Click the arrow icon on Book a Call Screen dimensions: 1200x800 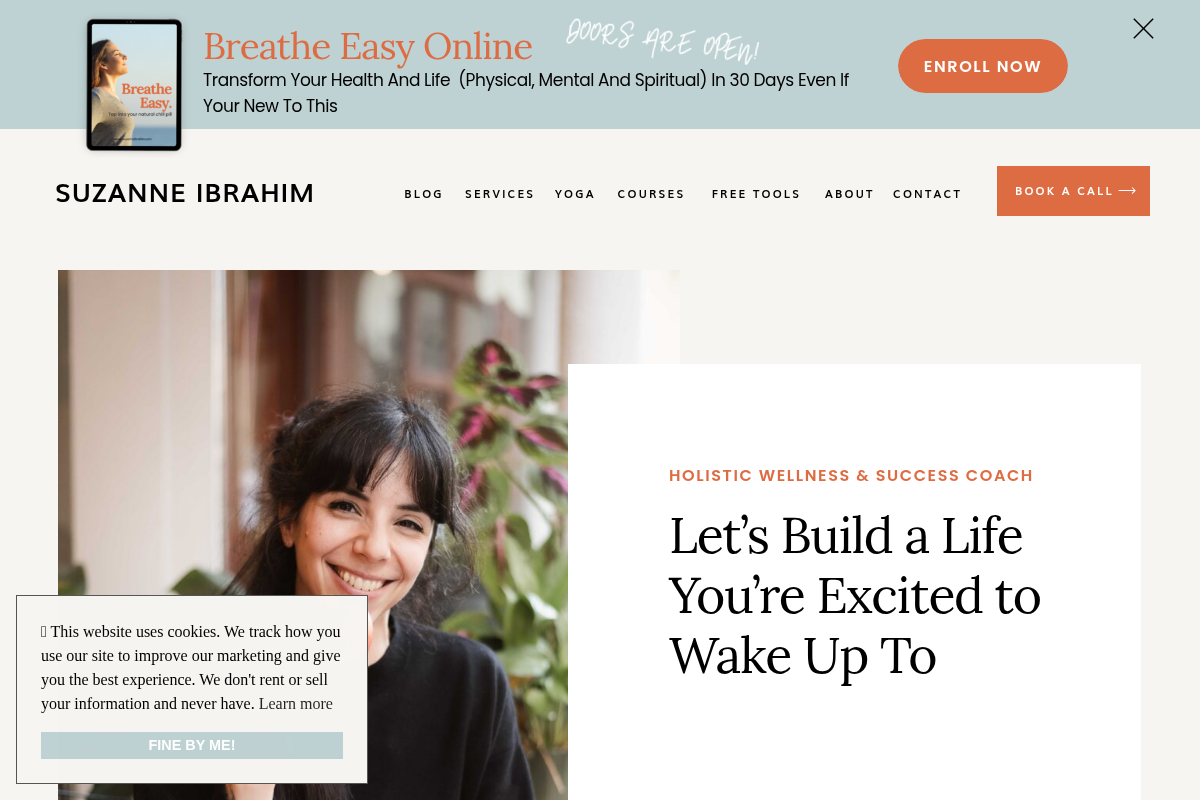[1127, 191]
